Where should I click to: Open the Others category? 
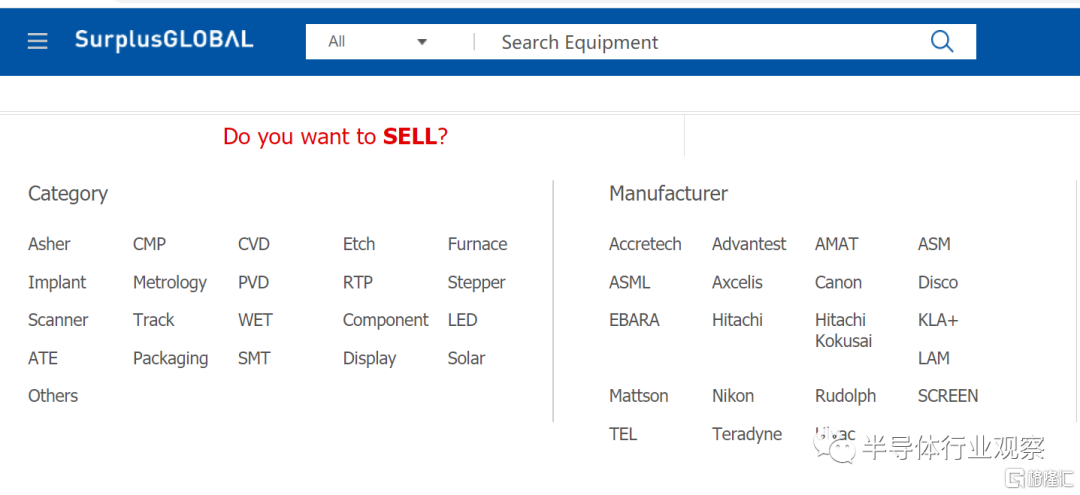pos(53,396)
